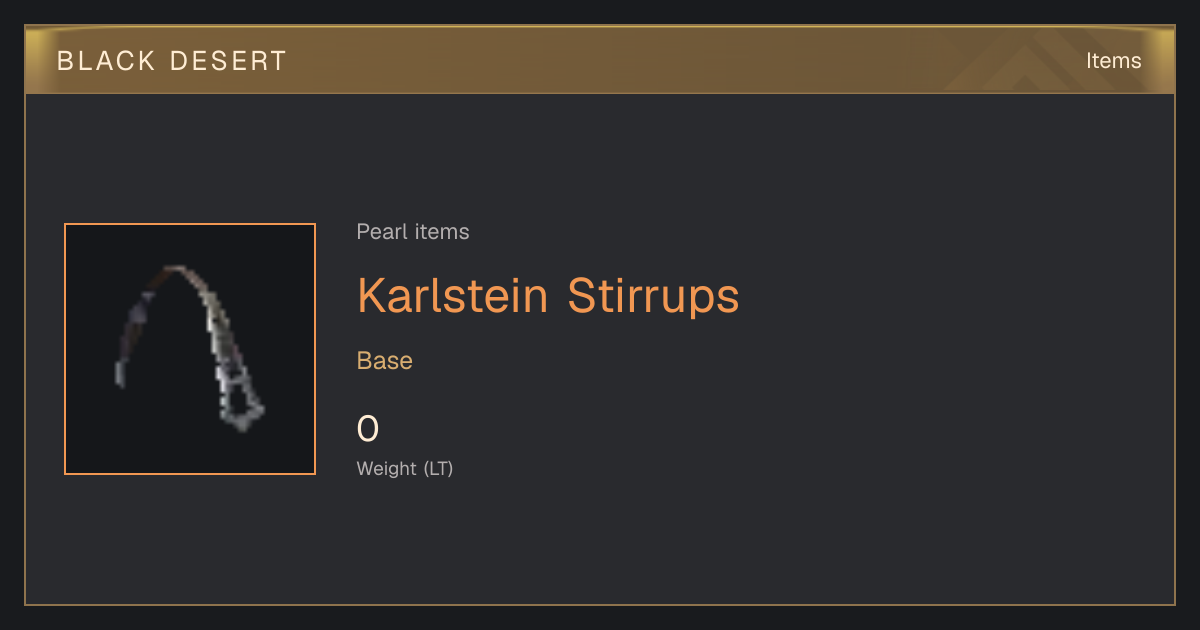1200x630 pixels.
Task: Click the Karlstein Stirrups item icon
Action: (190, 349)
